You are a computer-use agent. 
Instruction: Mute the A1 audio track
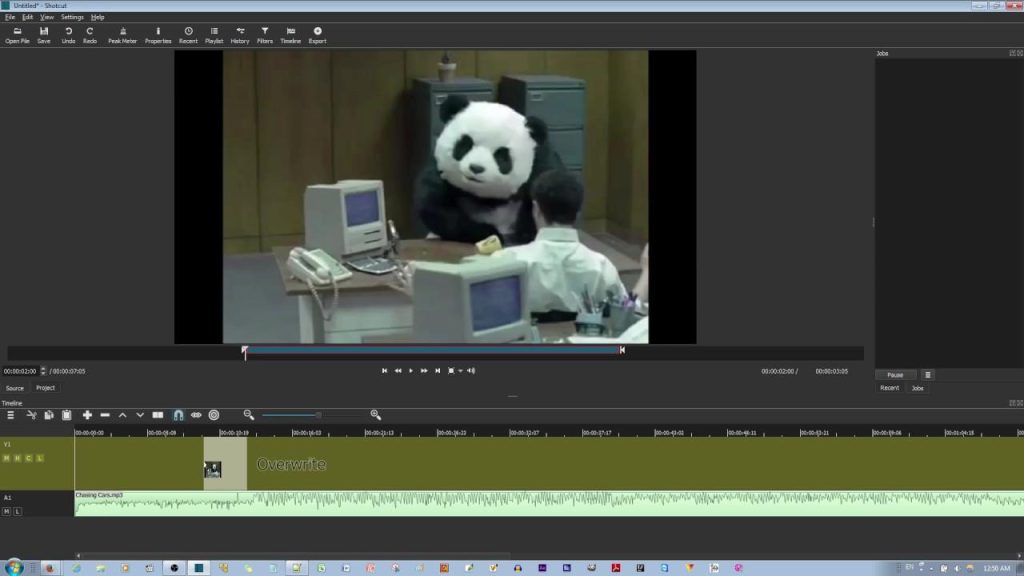click(x=6, y=511)
